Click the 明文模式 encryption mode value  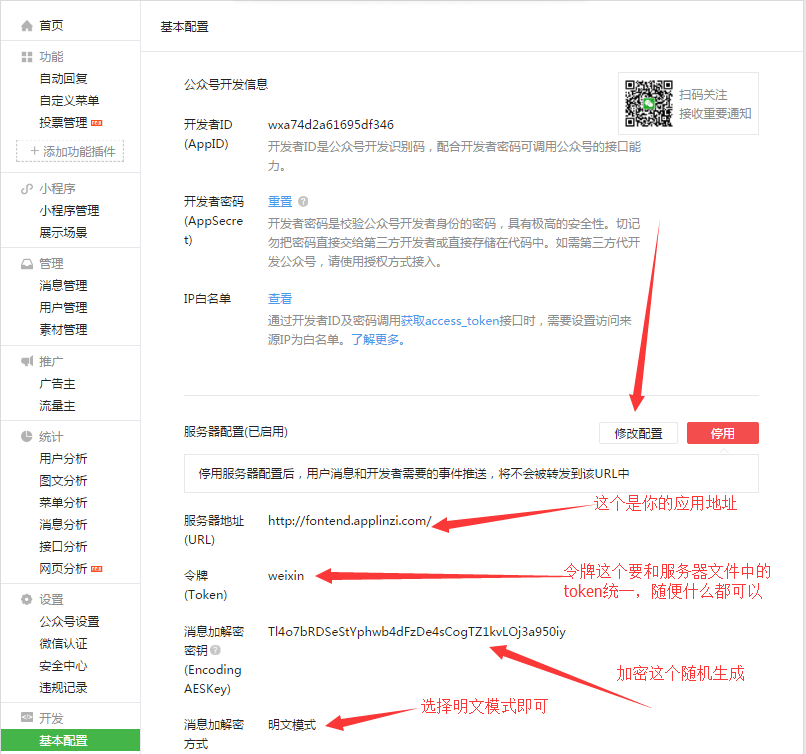(x=292, y=725)
